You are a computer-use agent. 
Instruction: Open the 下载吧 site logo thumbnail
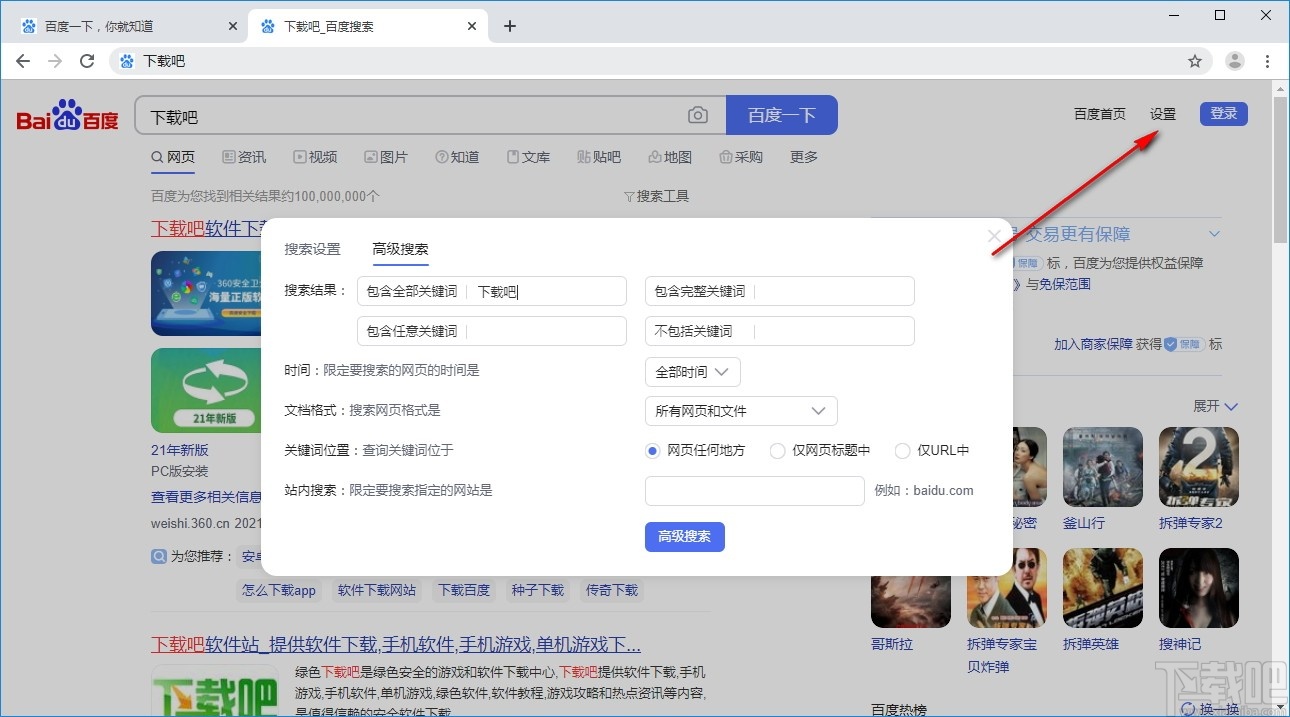[215, 691]
